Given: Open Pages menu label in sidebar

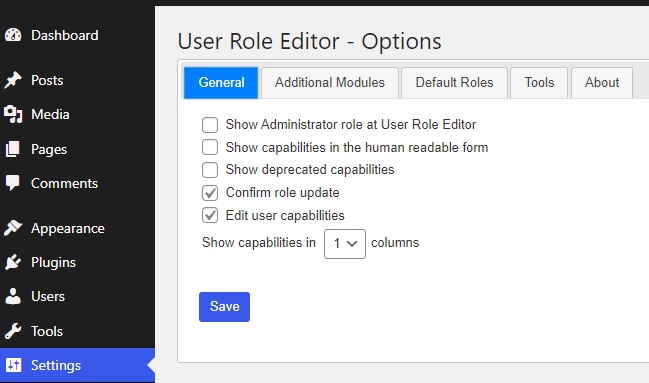Looking at the screenshot, I should [49, 149].
